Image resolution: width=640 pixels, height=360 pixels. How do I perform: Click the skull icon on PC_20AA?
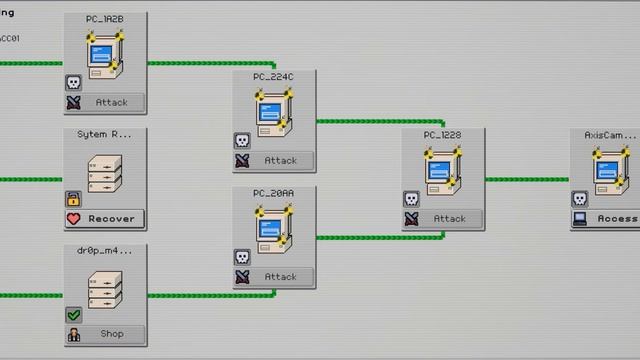[x=242, y=257]
